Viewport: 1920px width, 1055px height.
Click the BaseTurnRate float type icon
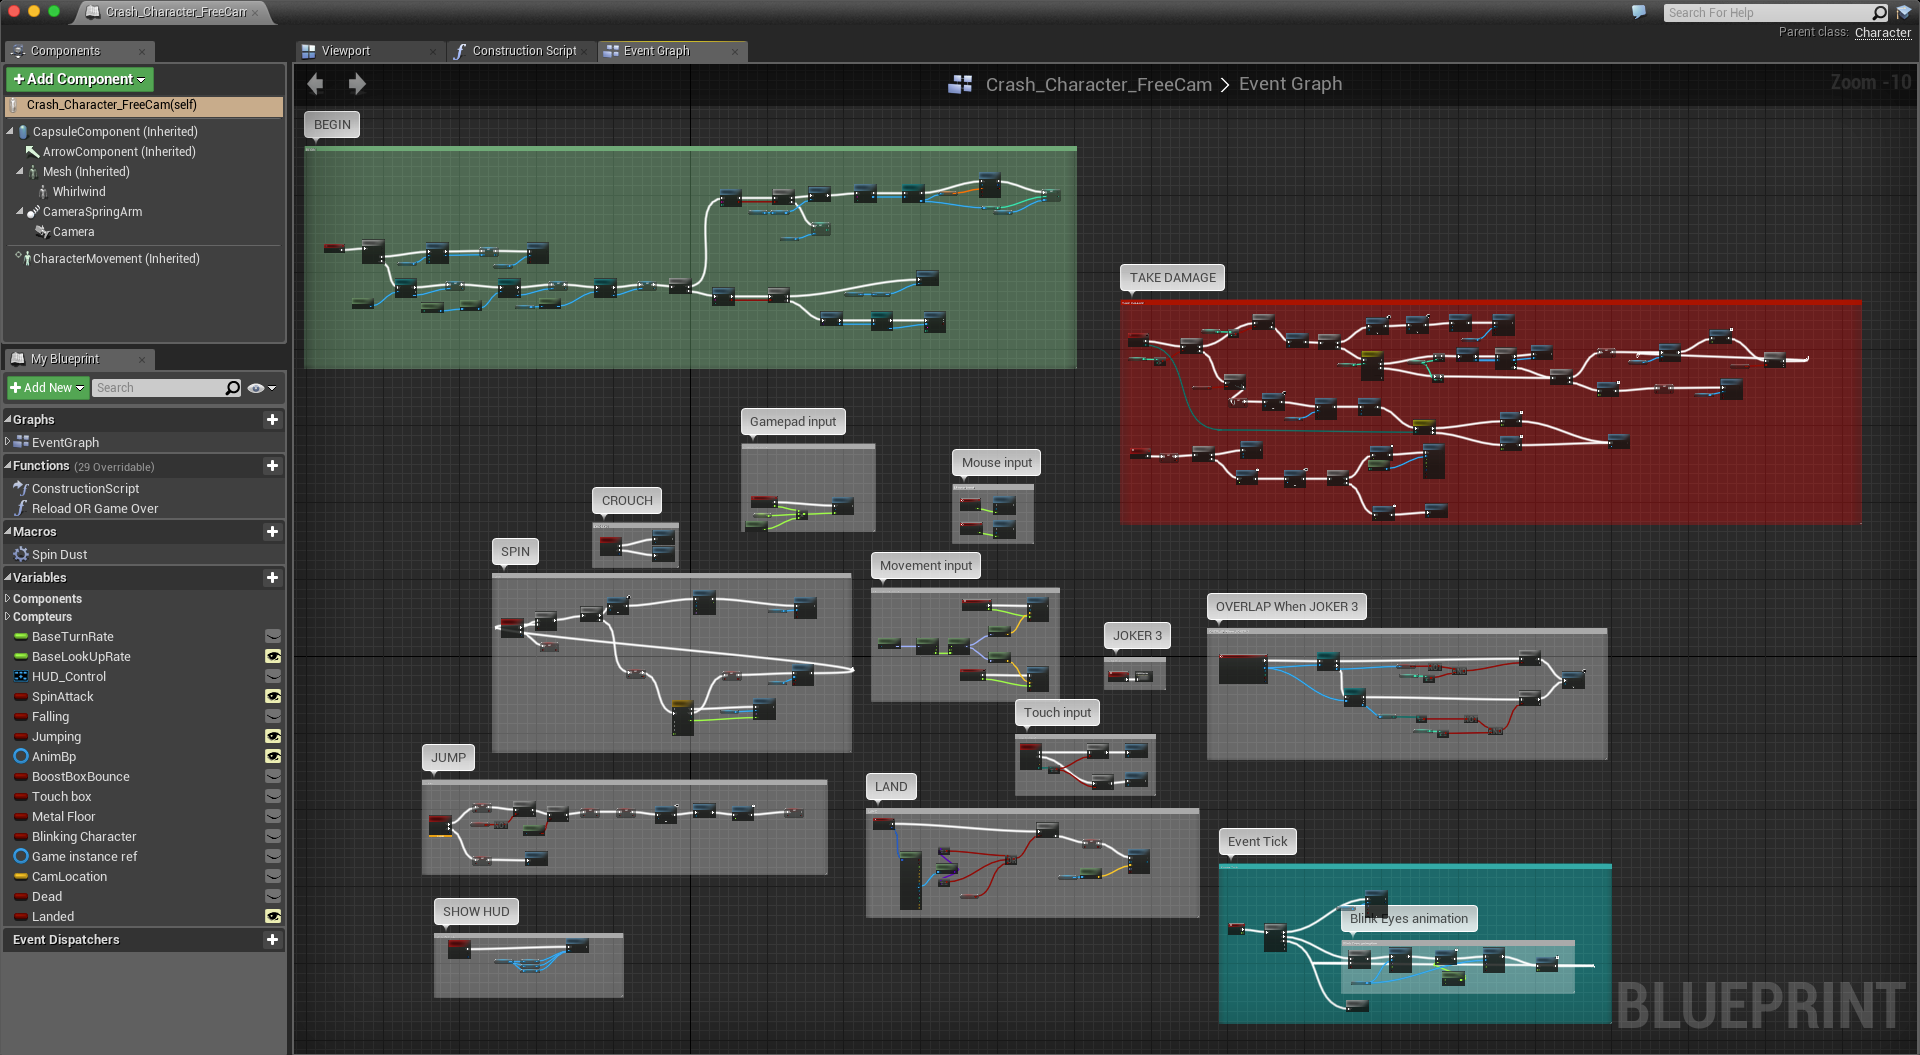click(x=21, y=636)
